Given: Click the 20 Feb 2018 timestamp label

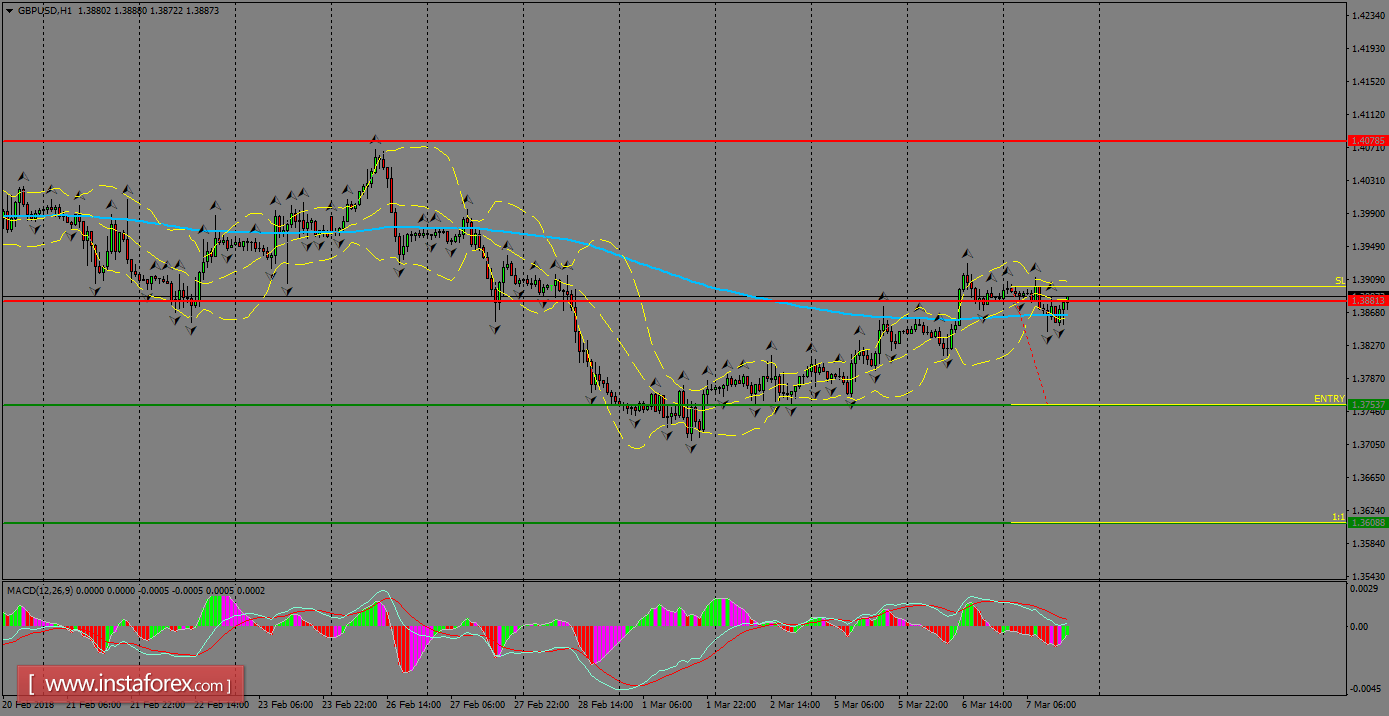Looking at the screenshot, I should click(30, 705).
